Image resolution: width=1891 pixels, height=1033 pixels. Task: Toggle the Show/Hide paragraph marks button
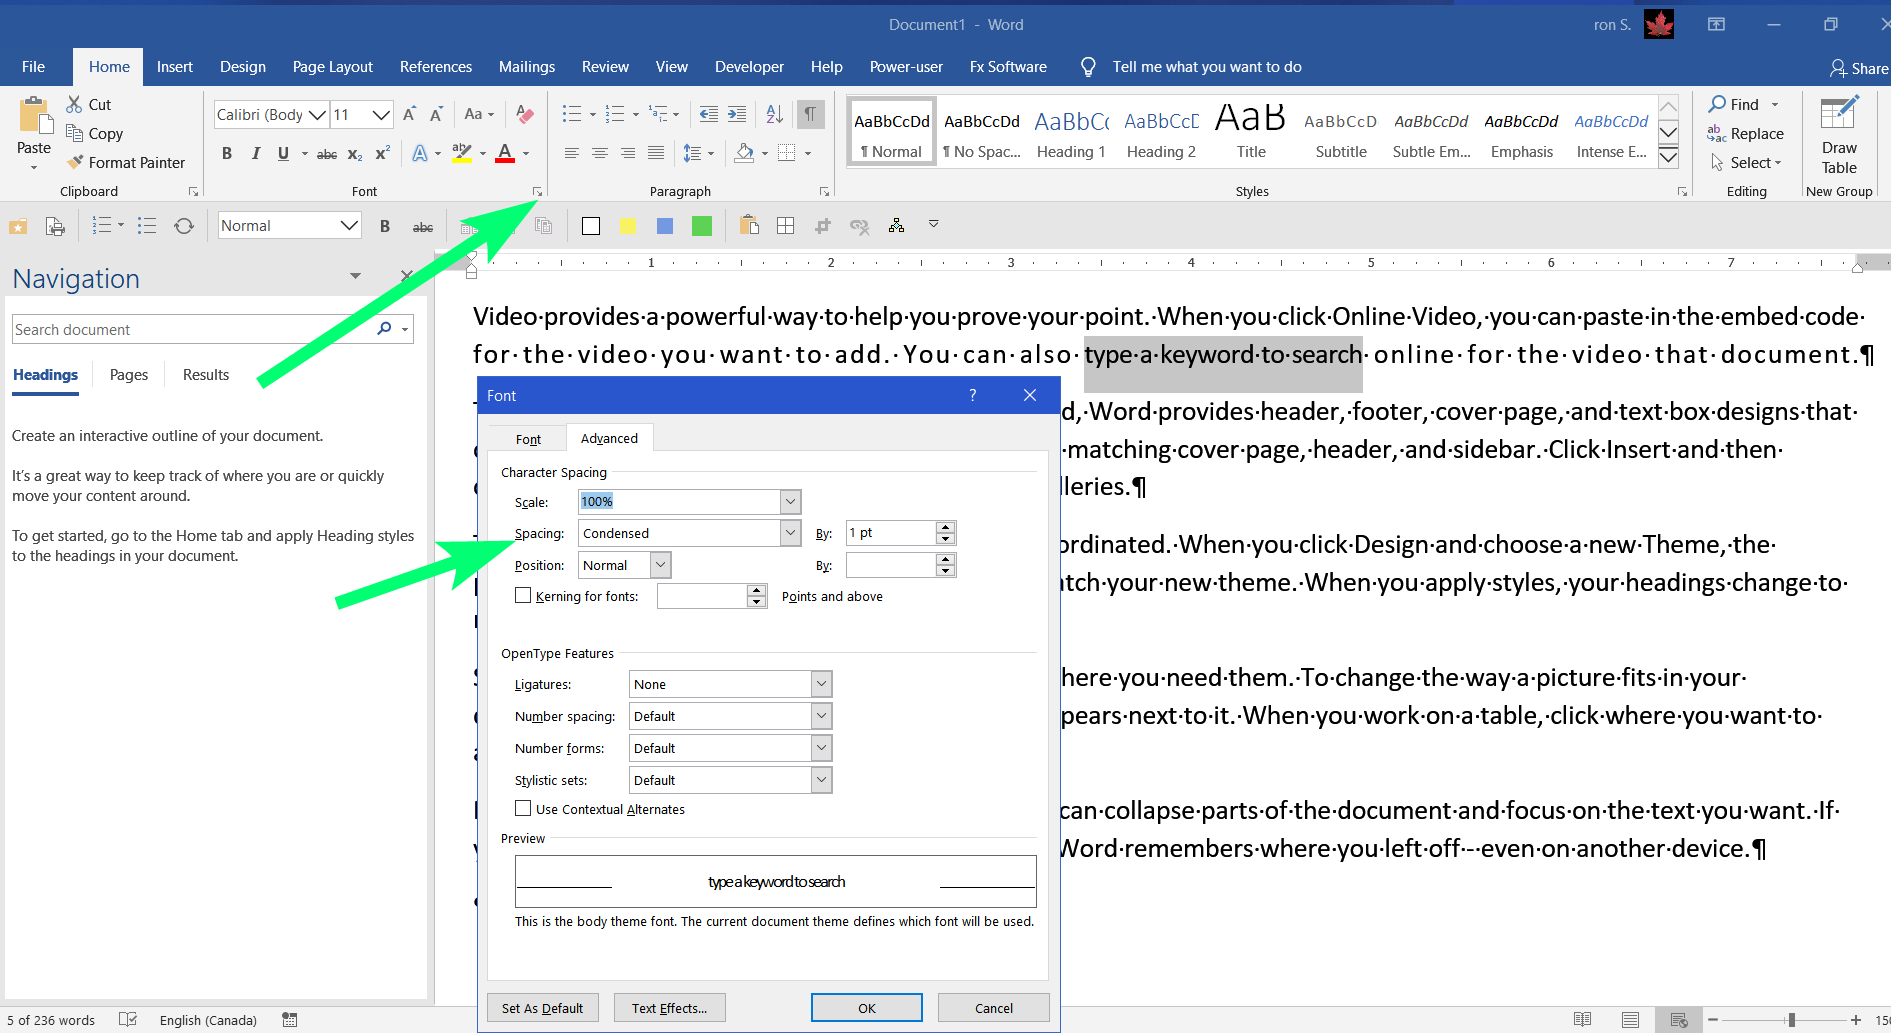(x=810, y=114)
